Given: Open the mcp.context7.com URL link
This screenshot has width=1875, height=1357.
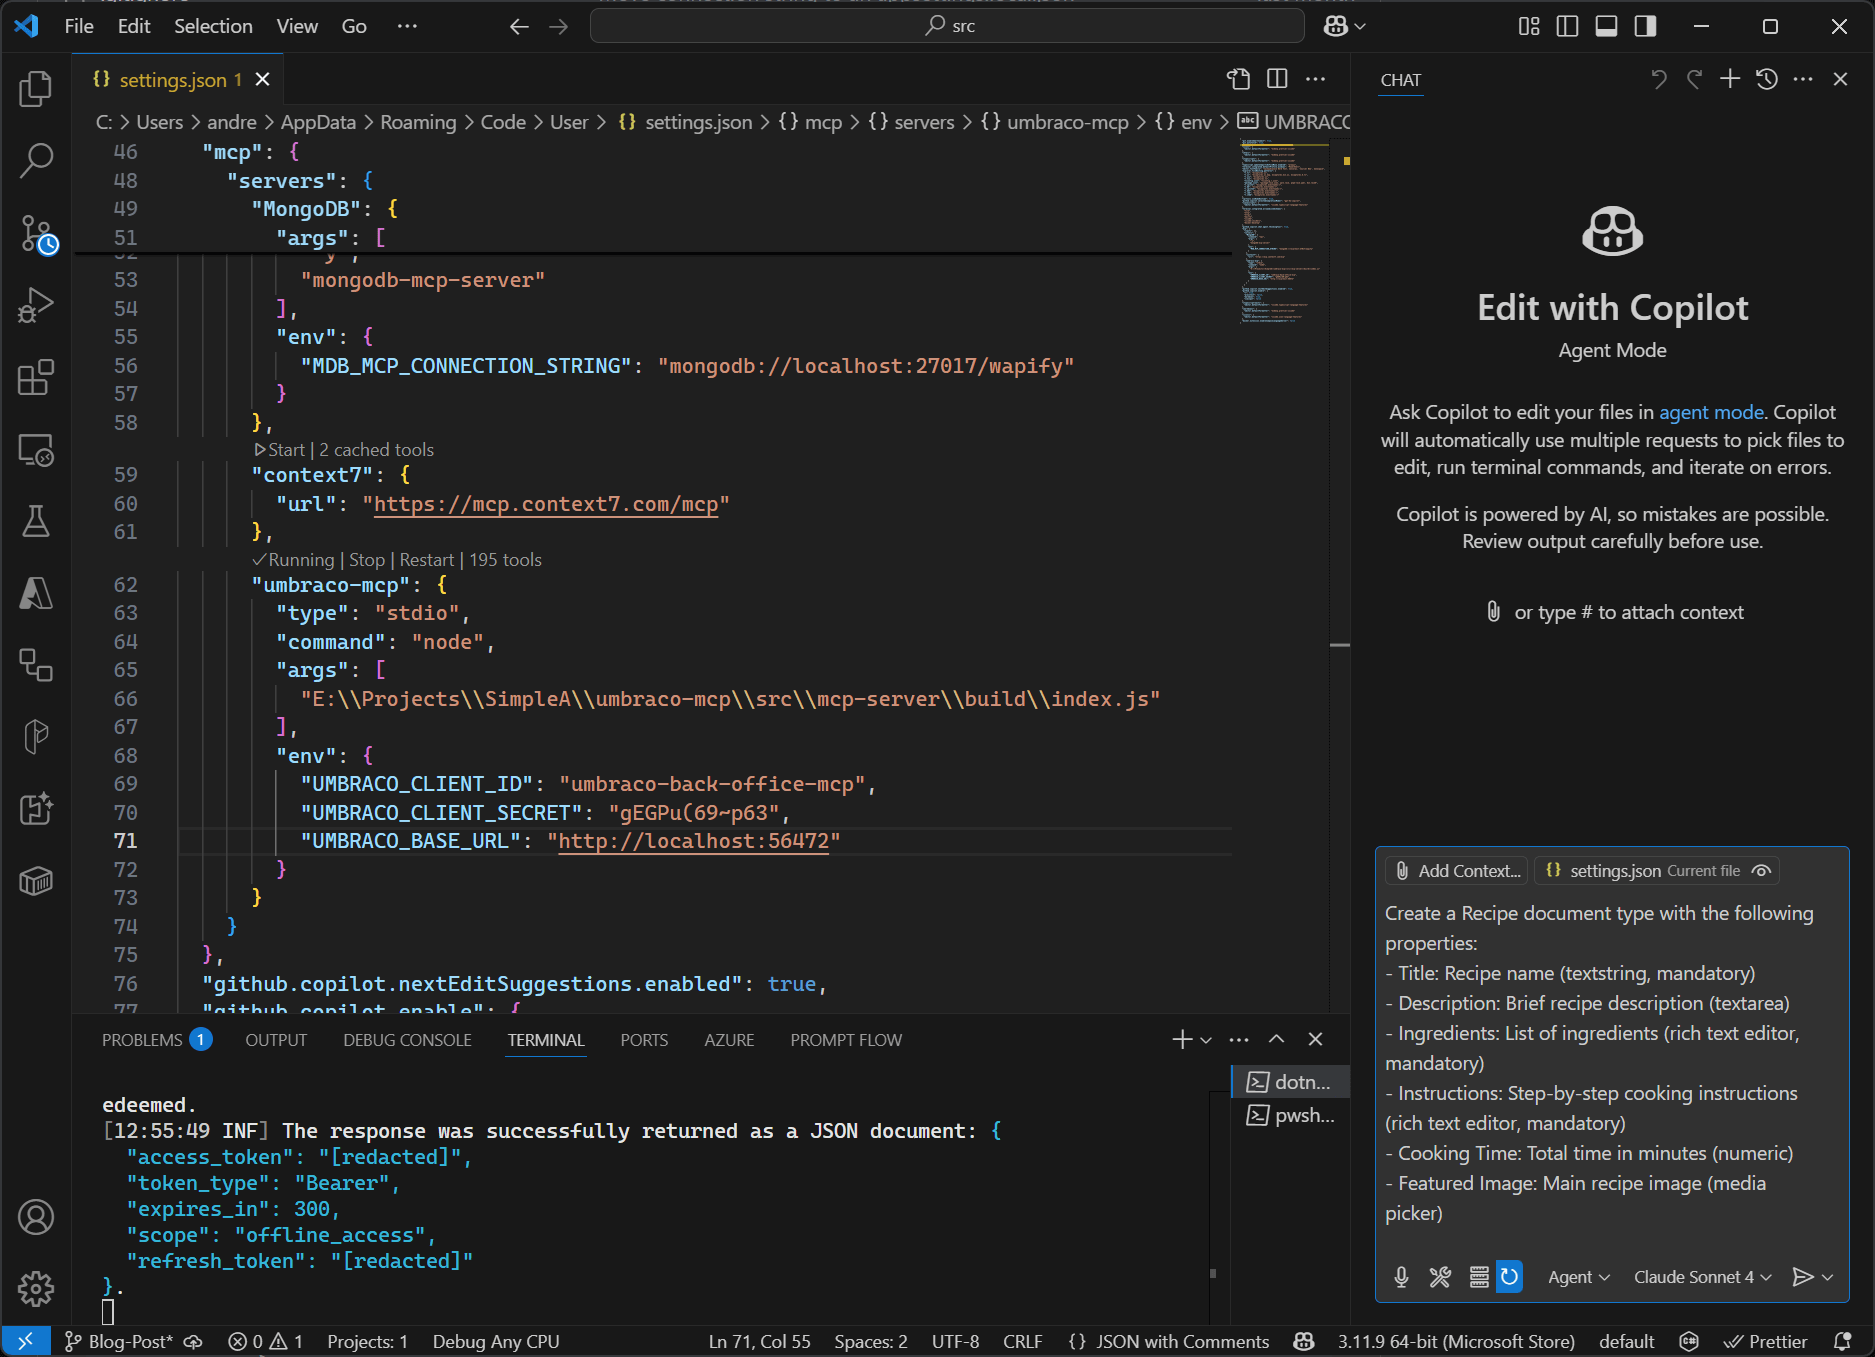Looking at the screenshot, I should (546, 504).
